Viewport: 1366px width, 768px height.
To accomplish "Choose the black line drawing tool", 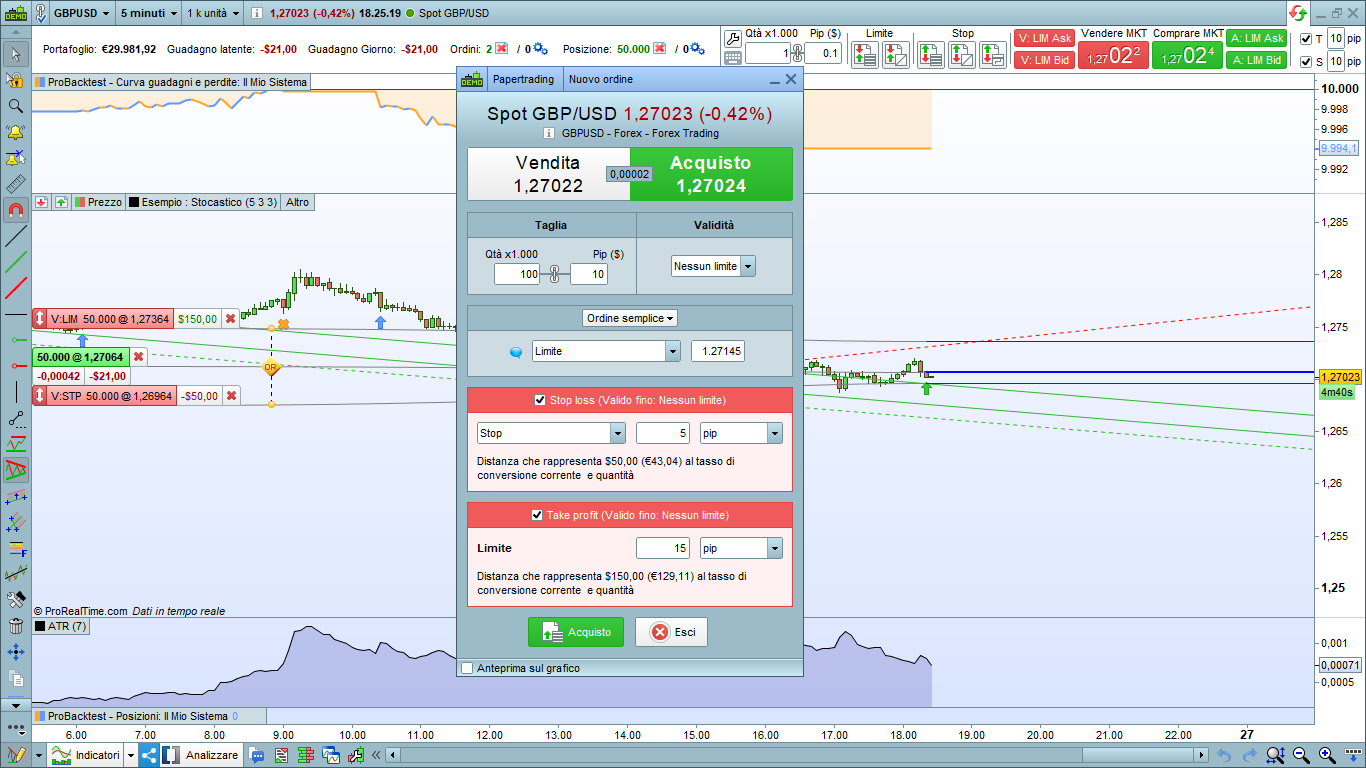I will tap(15, 237).
